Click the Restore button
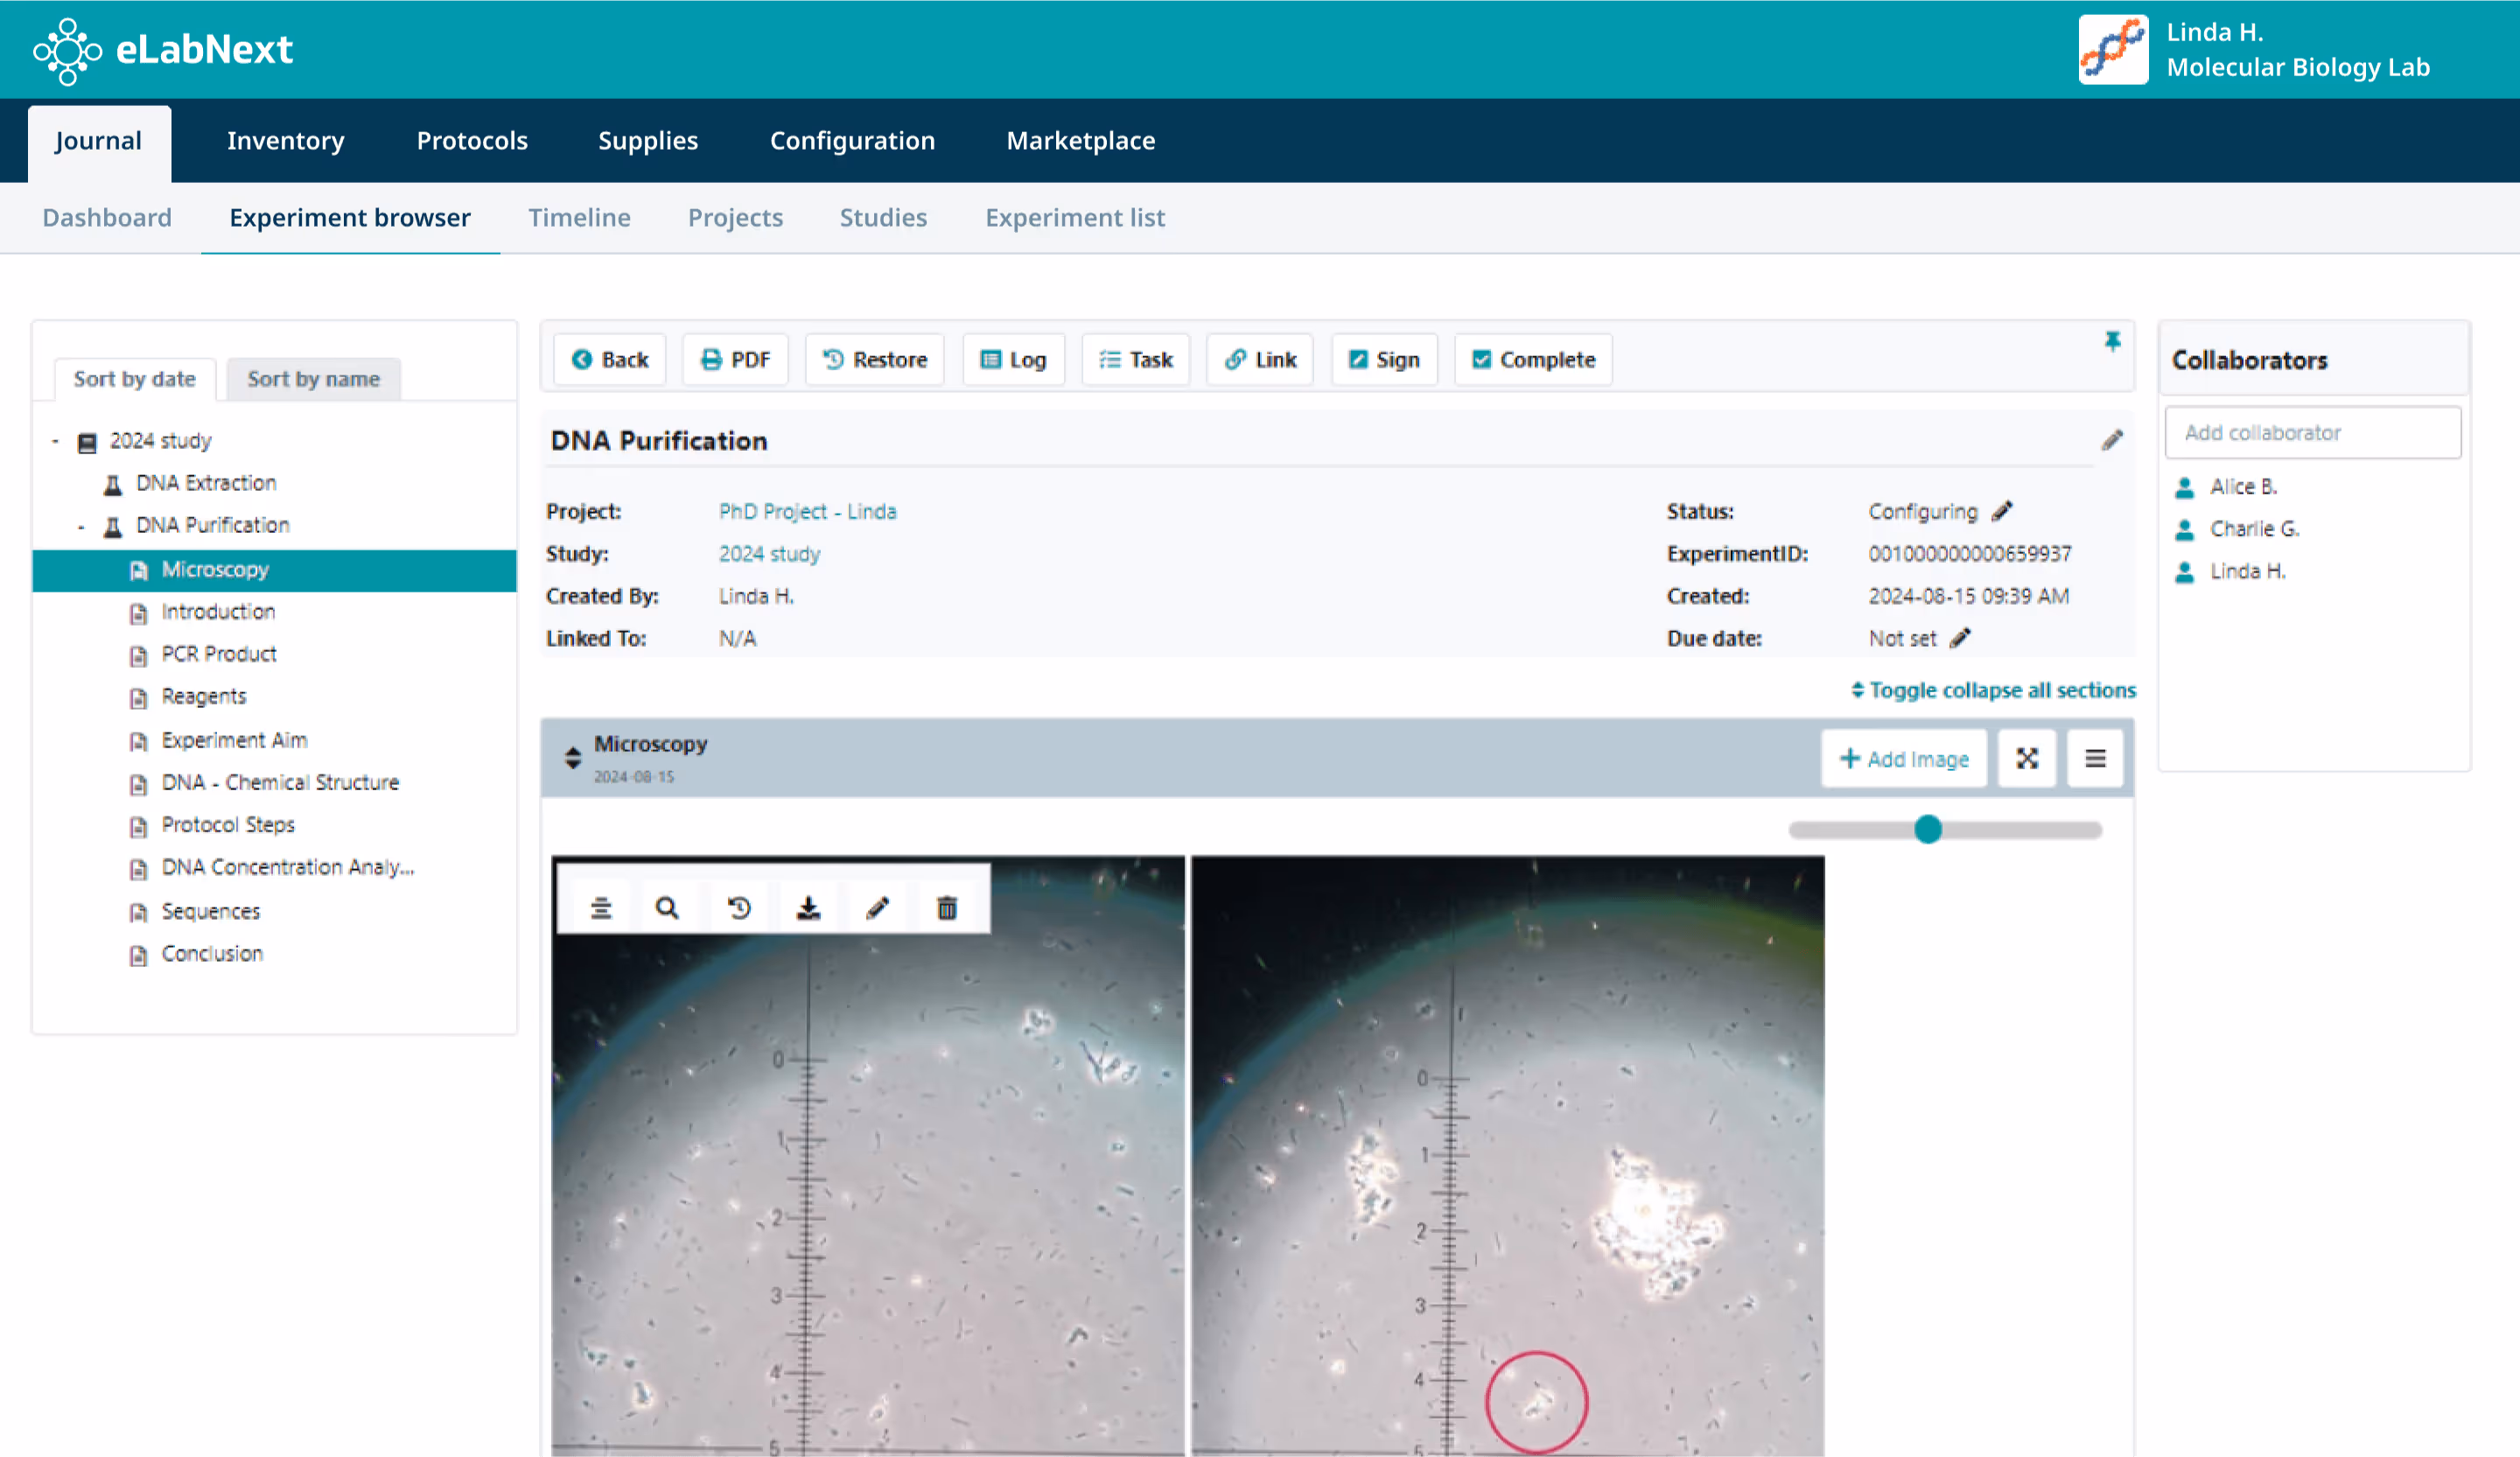Screen dimensions: 2520x1457 (874, 359)
